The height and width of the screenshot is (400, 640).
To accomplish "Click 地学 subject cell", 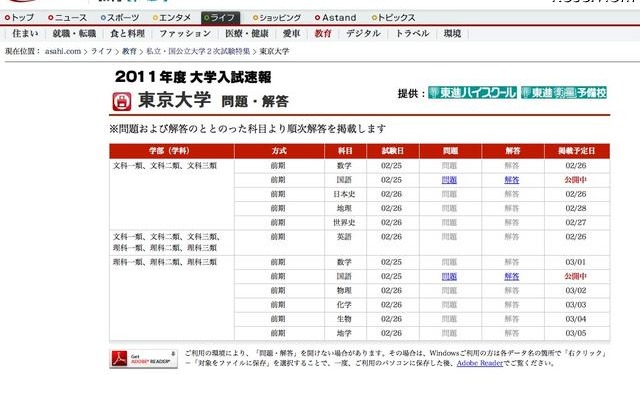I will (x=344, y=333).
